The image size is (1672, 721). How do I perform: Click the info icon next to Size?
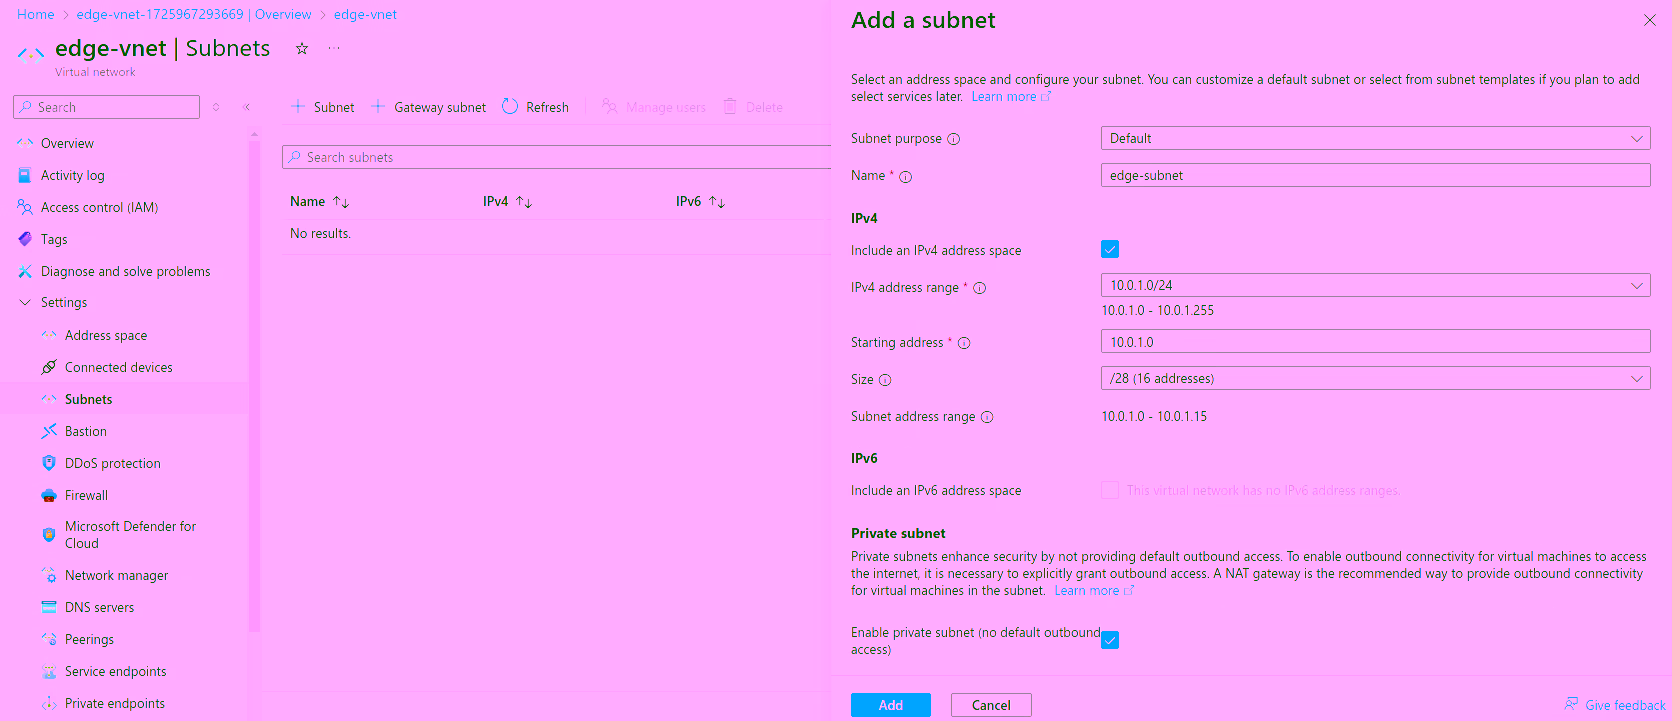885,380
